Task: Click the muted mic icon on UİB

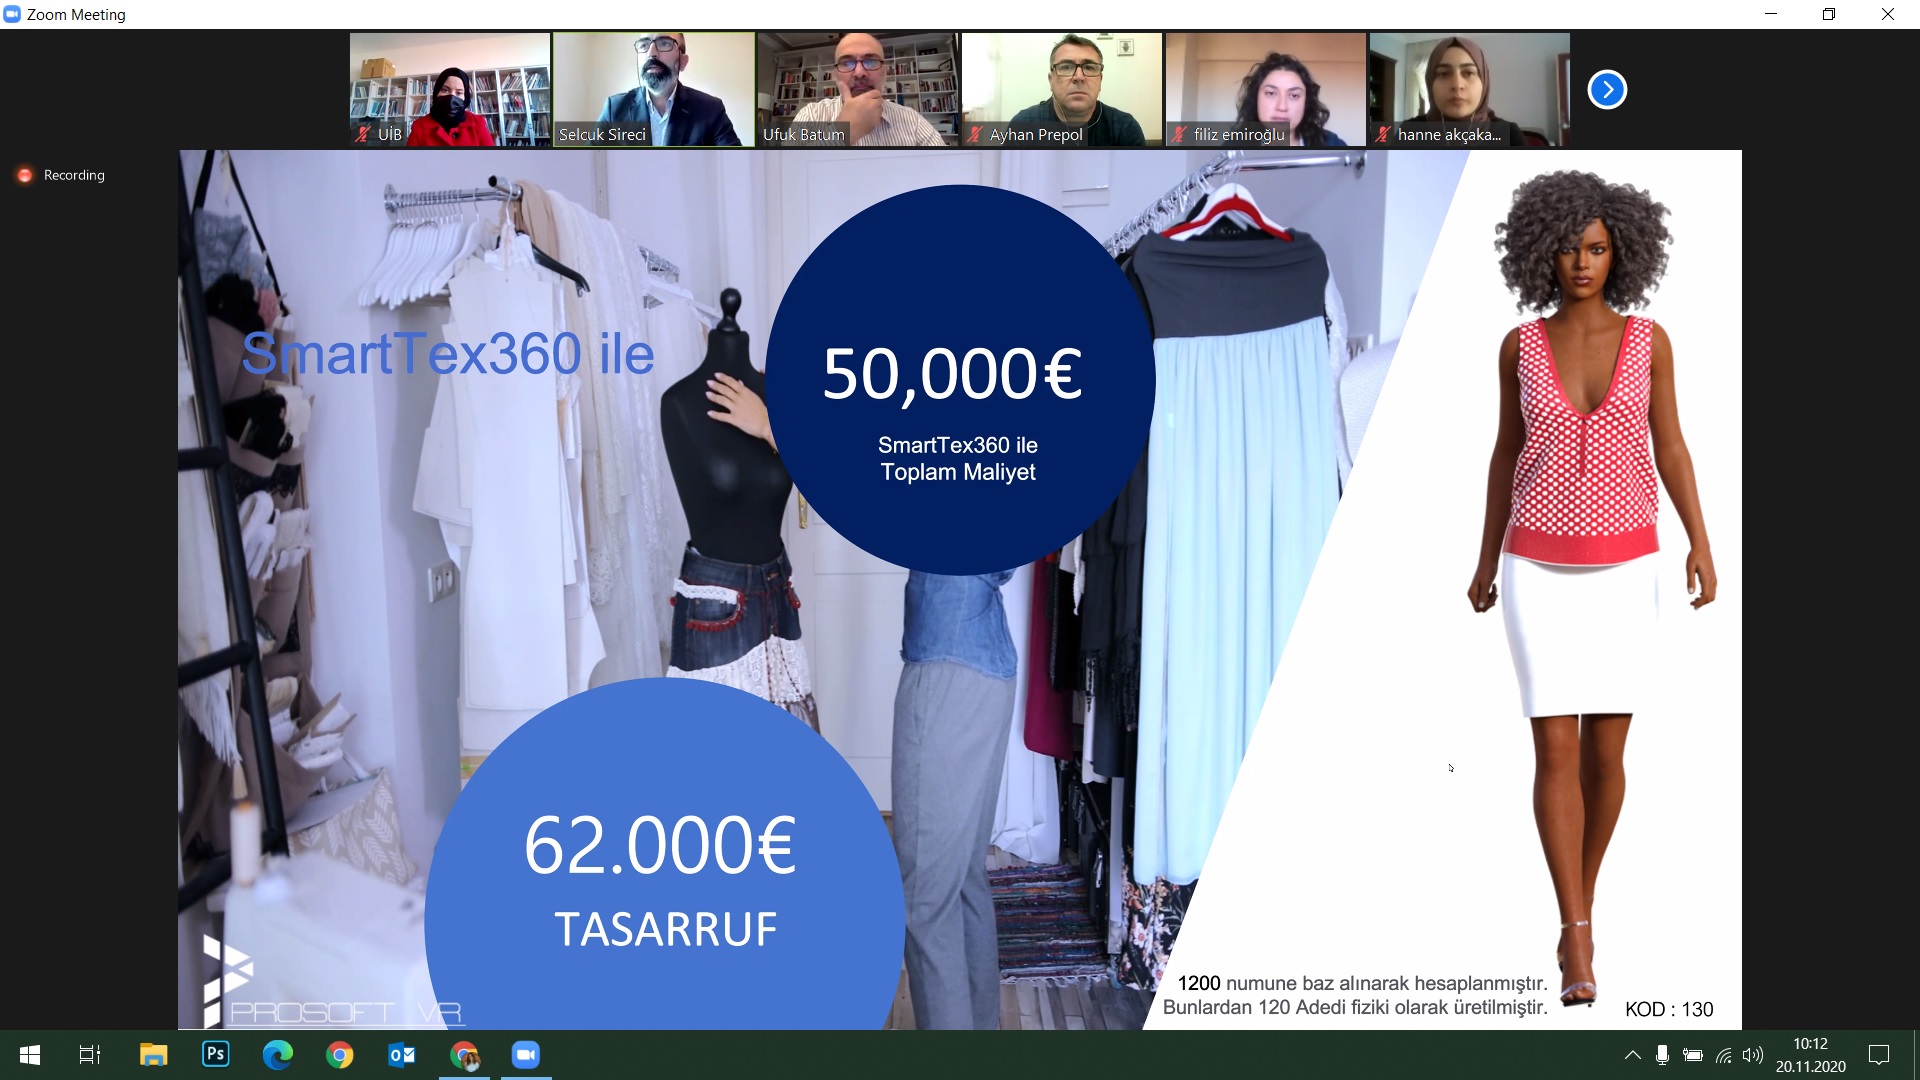Action: [363, 134]
